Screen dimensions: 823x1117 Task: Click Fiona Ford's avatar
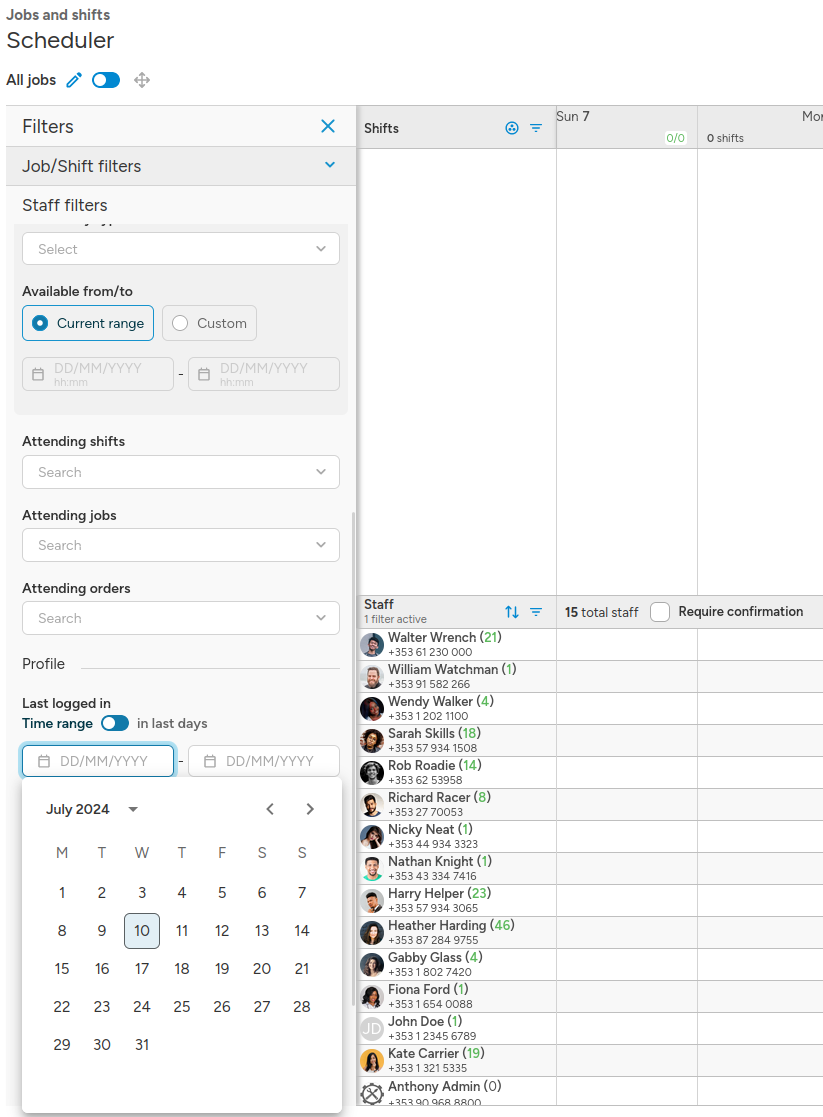click(x=372, y=997)
